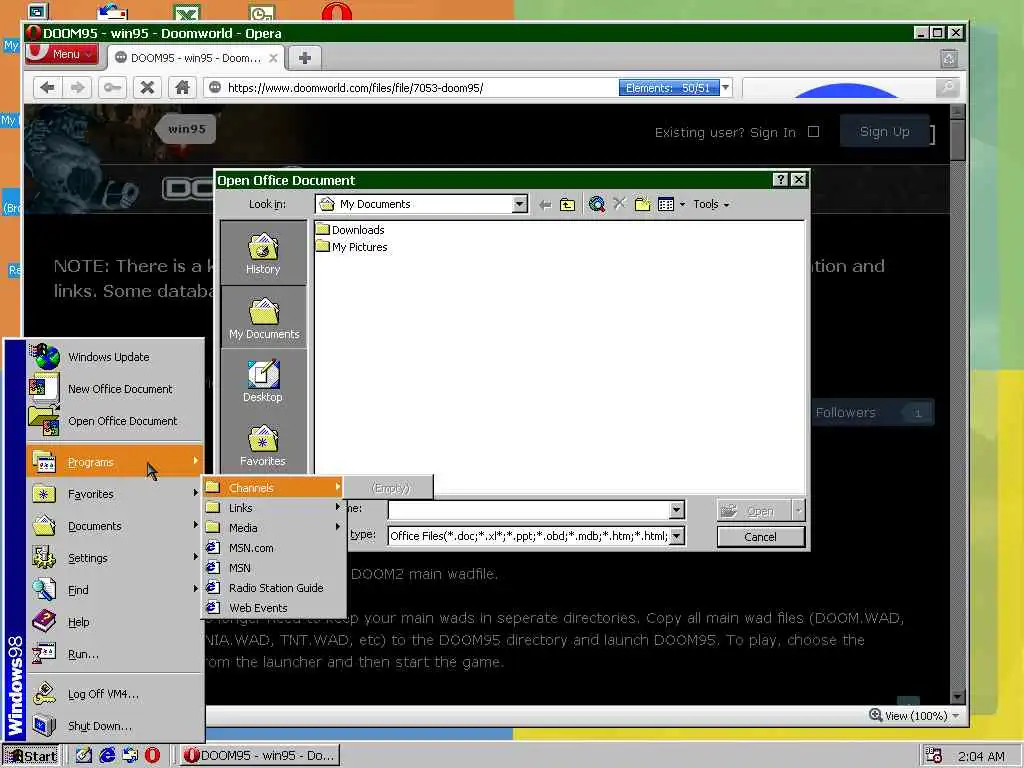Open Documents in Start menu
The image size is (1024, 768).
point(114,526)
